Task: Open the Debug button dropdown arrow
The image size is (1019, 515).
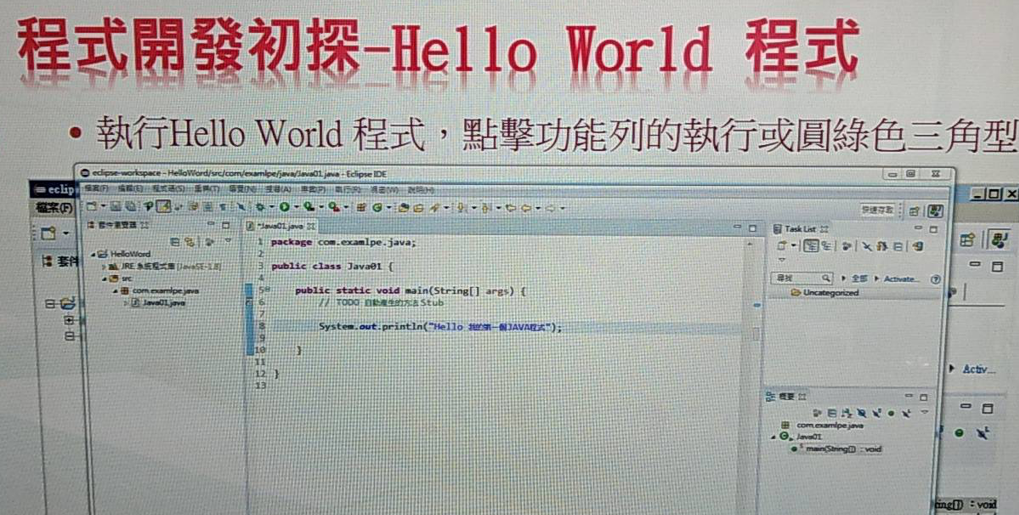Action: 271,207
